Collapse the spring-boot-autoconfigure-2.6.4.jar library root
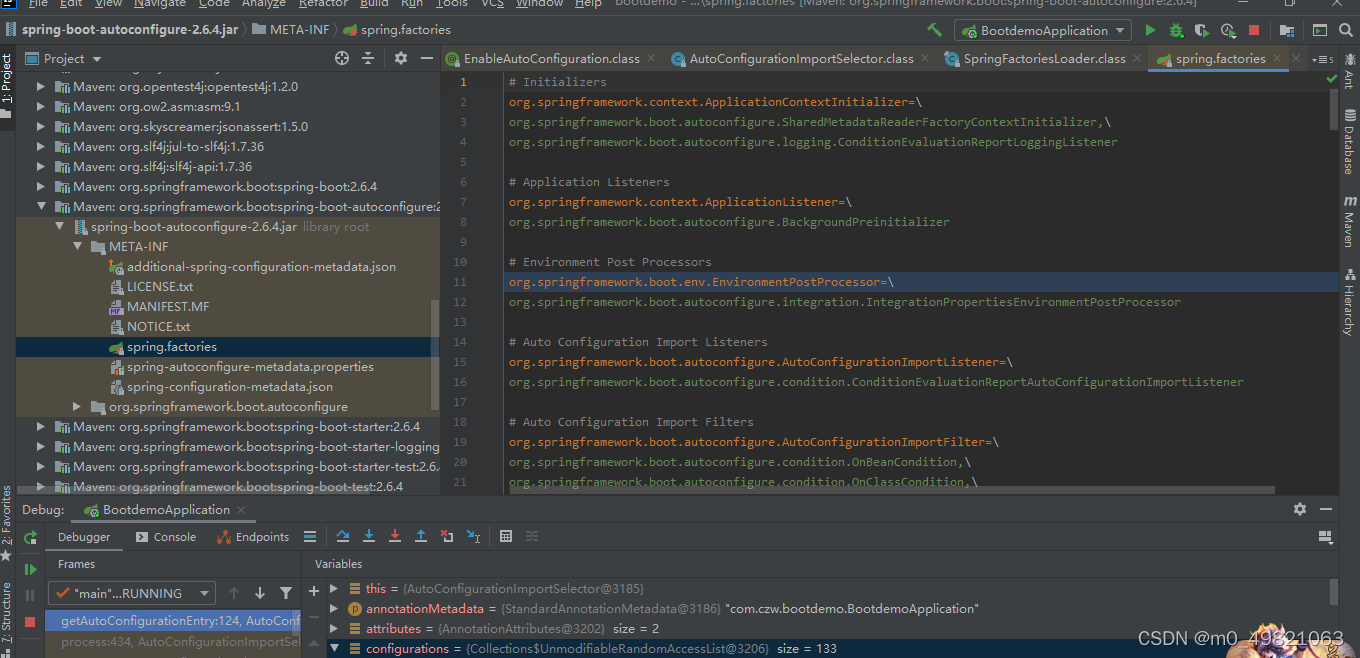The image size is (1360, 658). [60, 227]
